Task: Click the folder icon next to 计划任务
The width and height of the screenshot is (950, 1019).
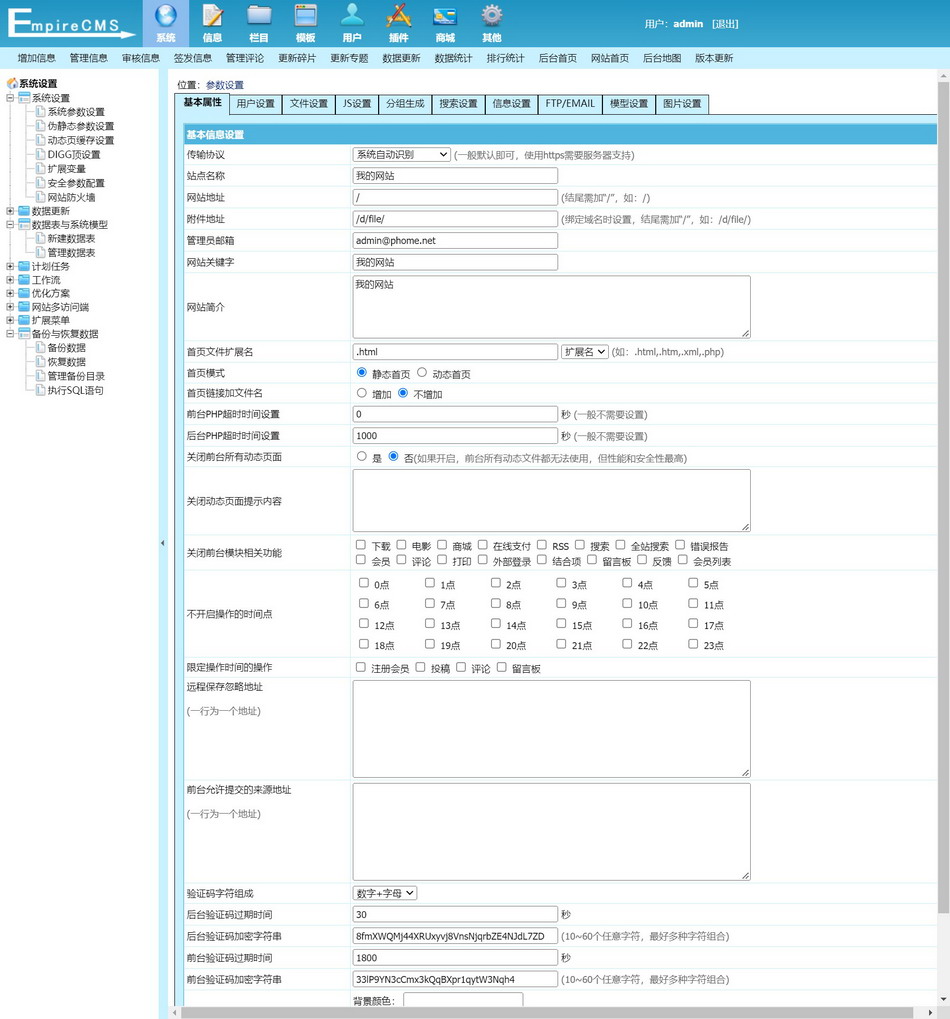Action: (24, 266)
